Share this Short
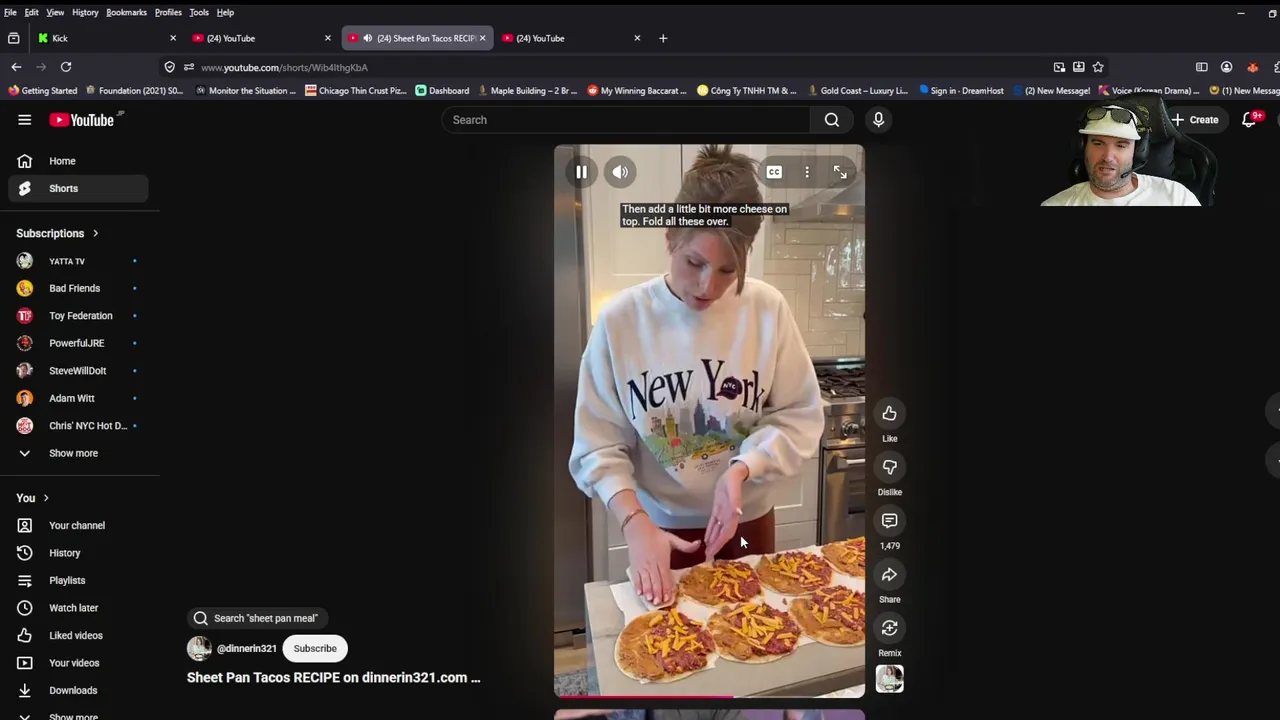 click(x=889, y=575)
